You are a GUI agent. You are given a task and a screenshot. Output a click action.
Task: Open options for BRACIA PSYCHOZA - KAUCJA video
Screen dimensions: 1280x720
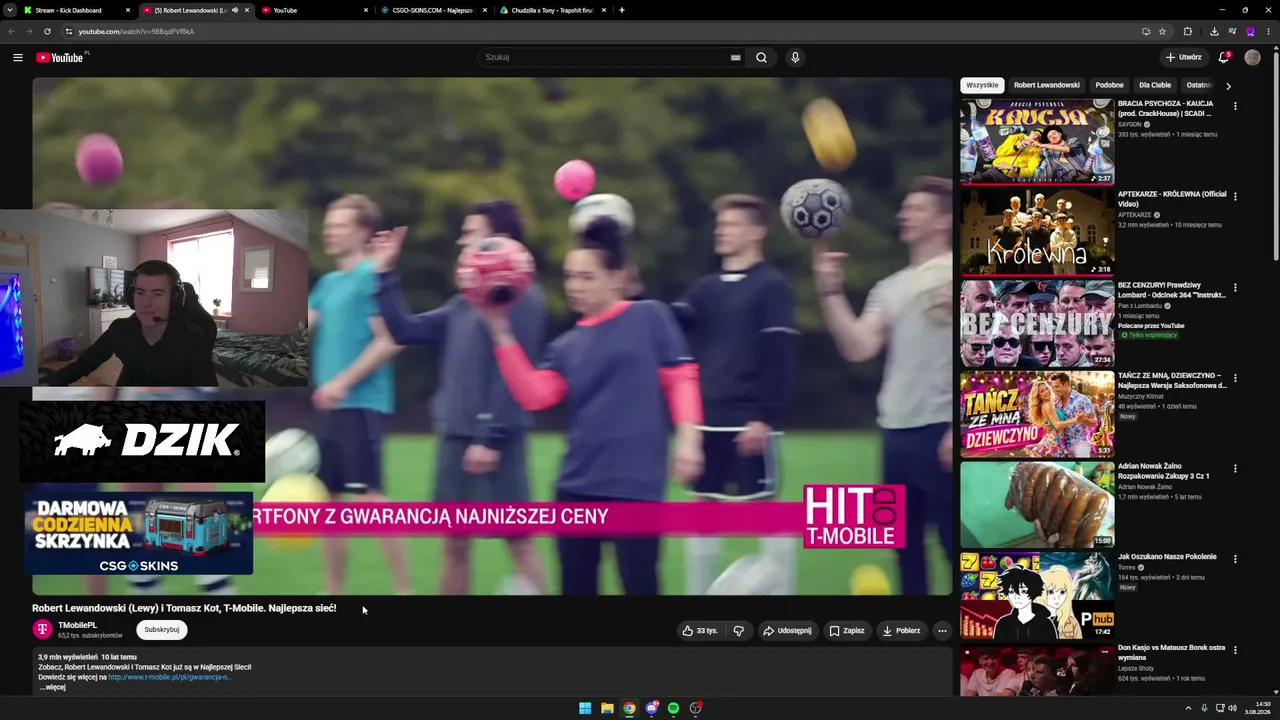point(1235,106)
